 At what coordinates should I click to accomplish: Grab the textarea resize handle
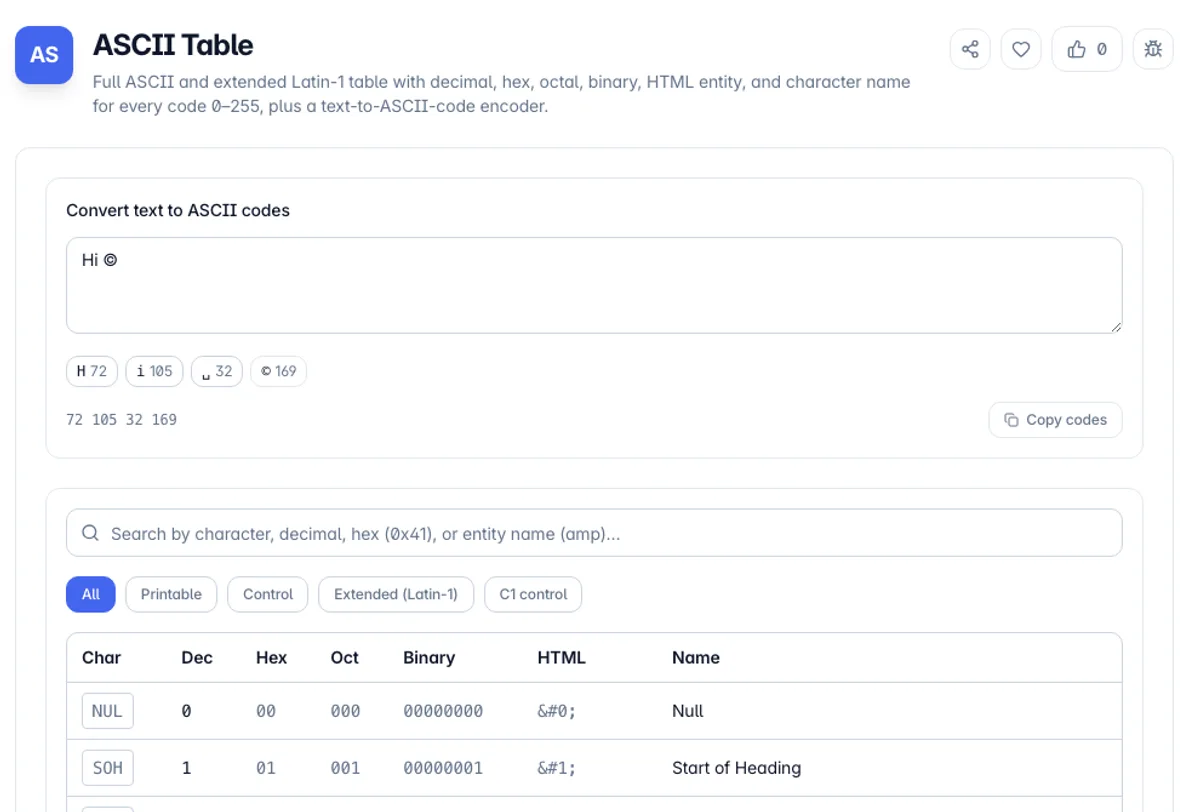coord(1115,326)
